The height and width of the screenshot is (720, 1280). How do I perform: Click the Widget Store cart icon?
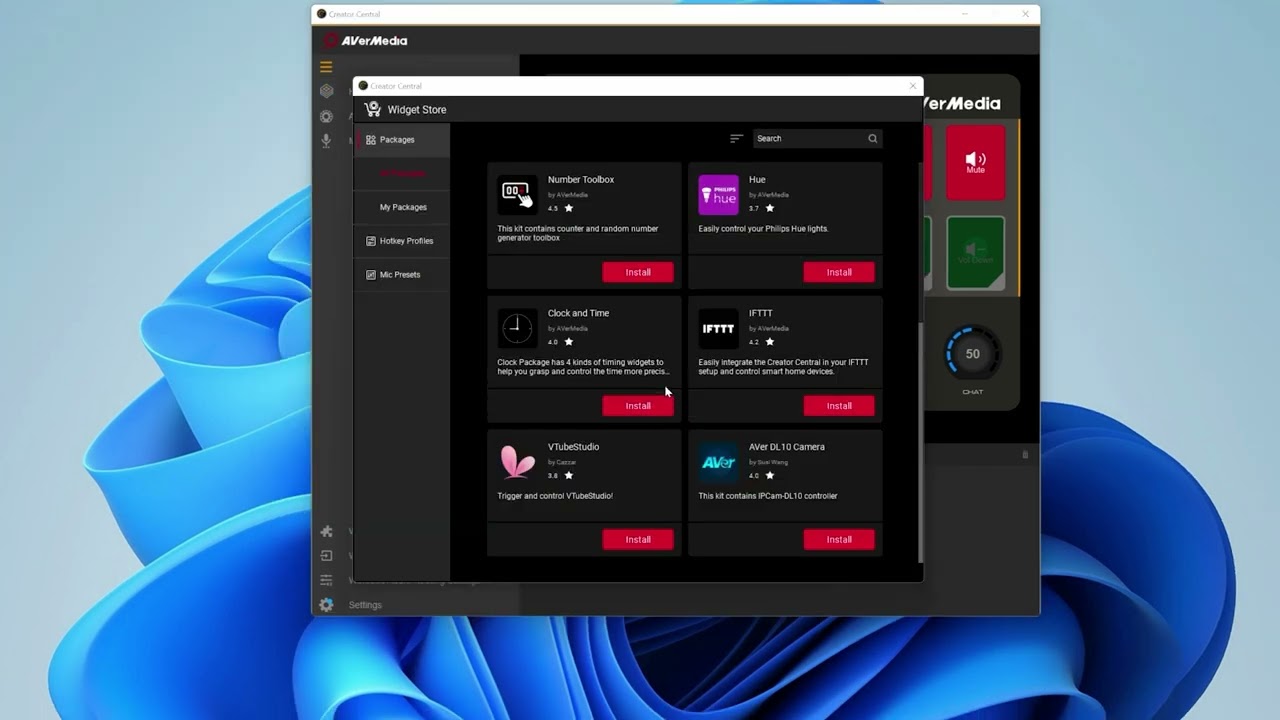pyautogui.click(x=373, y=109)
